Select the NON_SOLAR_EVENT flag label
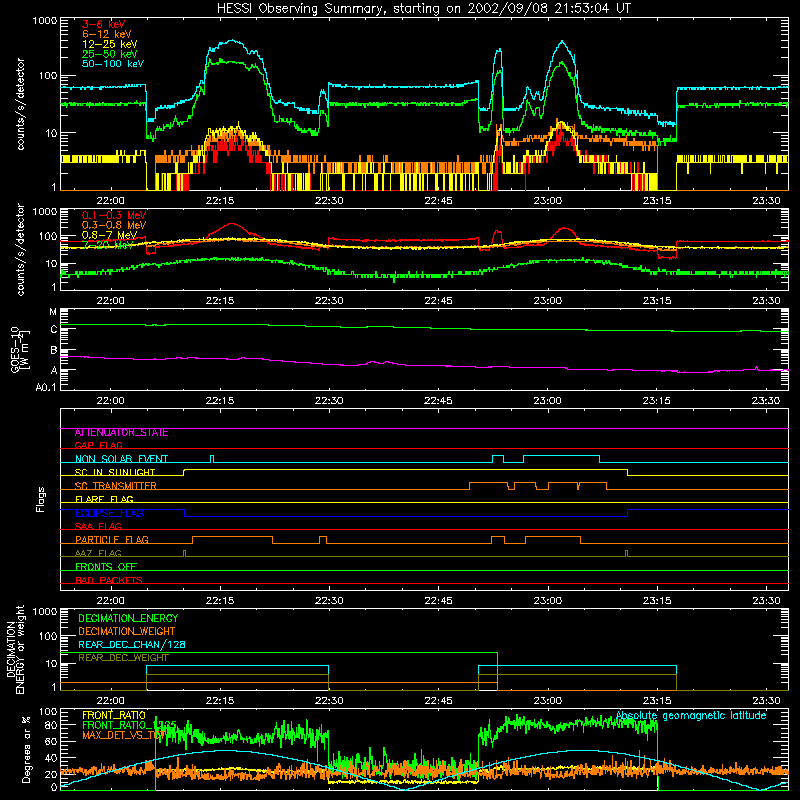Viewport: 800px width, 800px height. point(121,459)
